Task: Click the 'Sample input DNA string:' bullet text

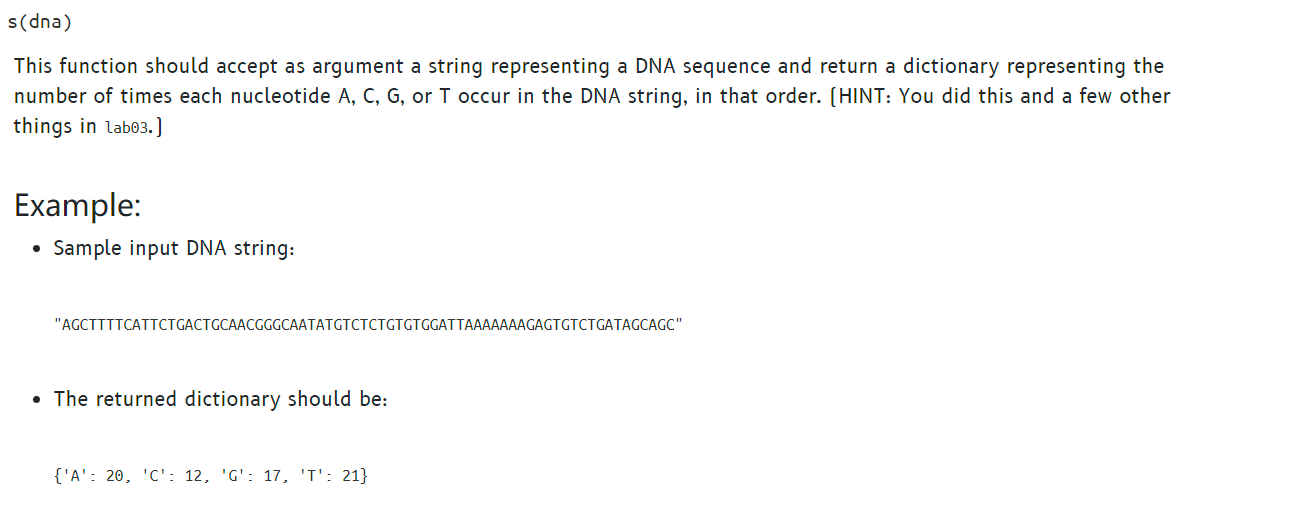Action: point(174,248)
